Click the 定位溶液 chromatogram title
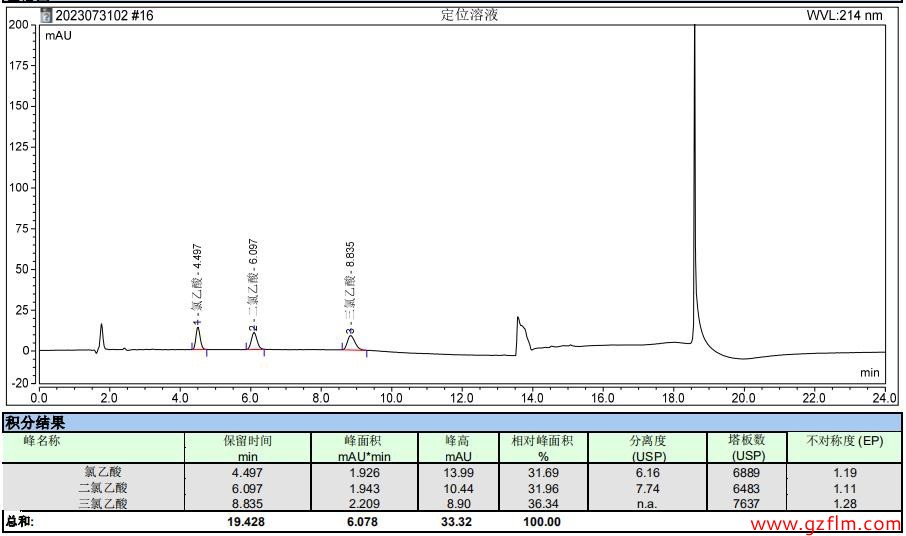 pos(469,15)
